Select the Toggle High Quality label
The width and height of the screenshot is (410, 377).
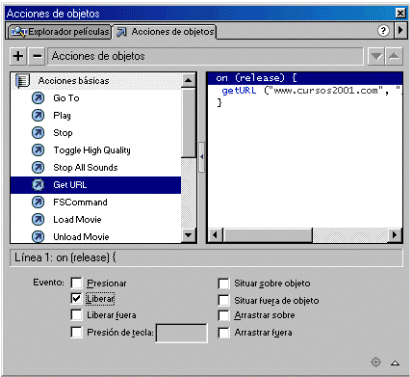92,150
